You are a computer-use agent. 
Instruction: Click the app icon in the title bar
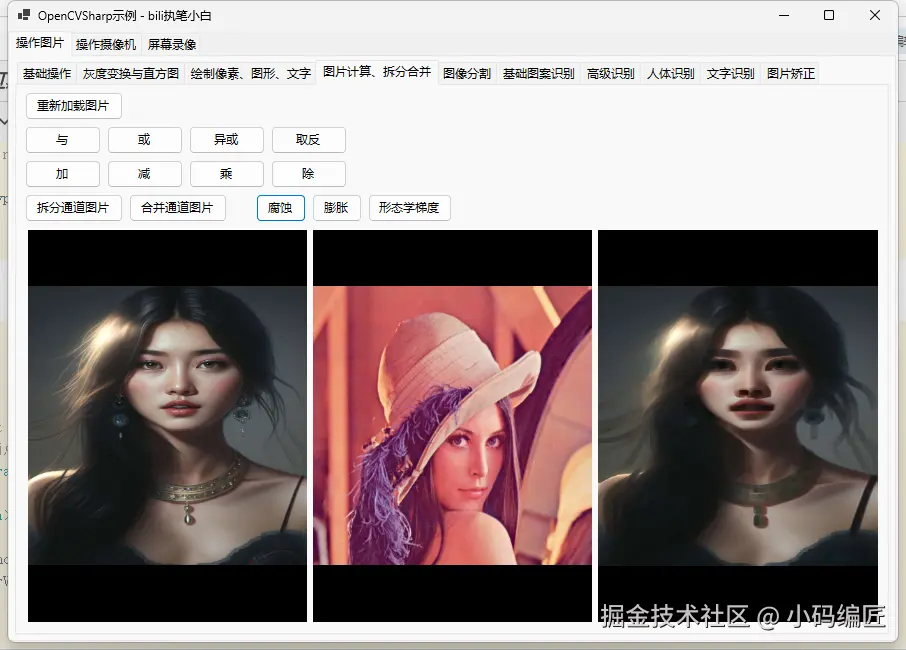24,15
